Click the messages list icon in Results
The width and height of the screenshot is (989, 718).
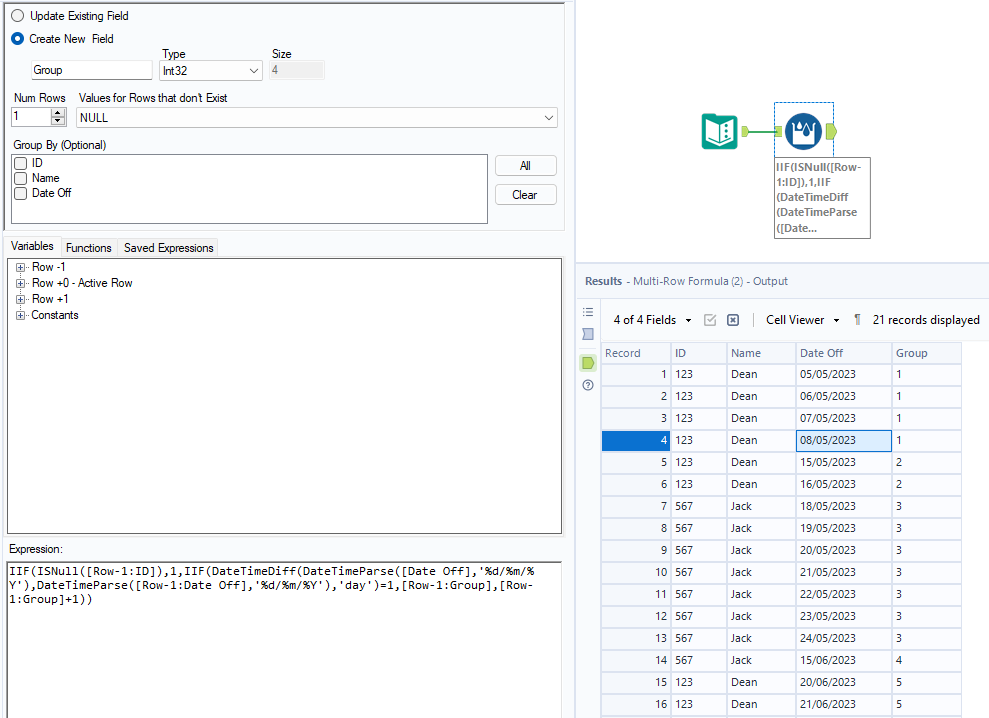tap(588, 312)
